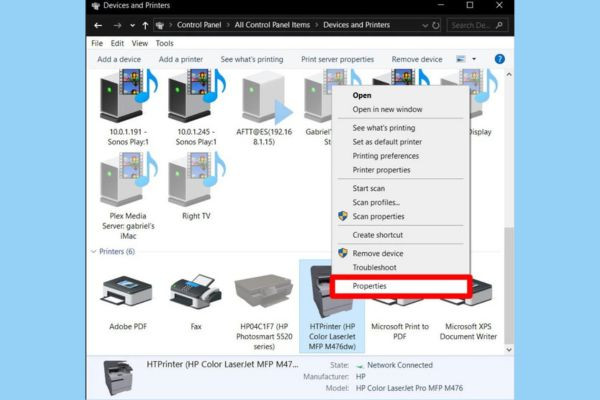Open the File menu
The width and height of the screenshot is (600, 400).
click(x=97, y=43)
